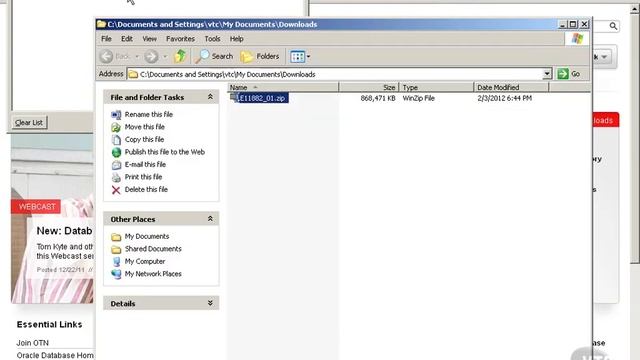Open the View menu
Screen dimensions: 640x360
point(149,39)
